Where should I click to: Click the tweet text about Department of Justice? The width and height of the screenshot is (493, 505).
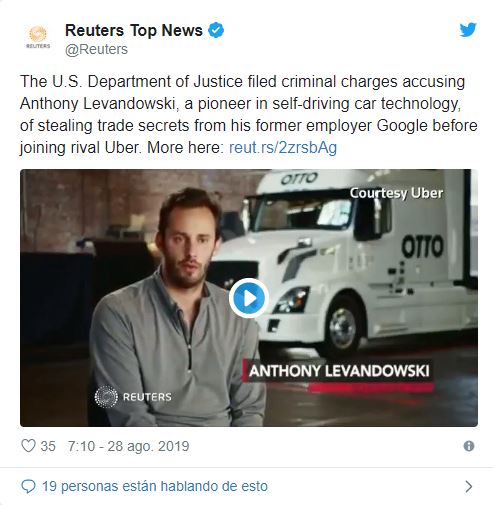tap(248, 114)
